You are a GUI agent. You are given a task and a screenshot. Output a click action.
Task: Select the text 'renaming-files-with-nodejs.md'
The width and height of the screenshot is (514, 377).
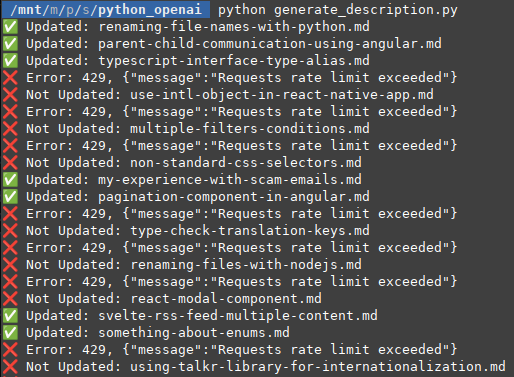click(x=246, y=265)
